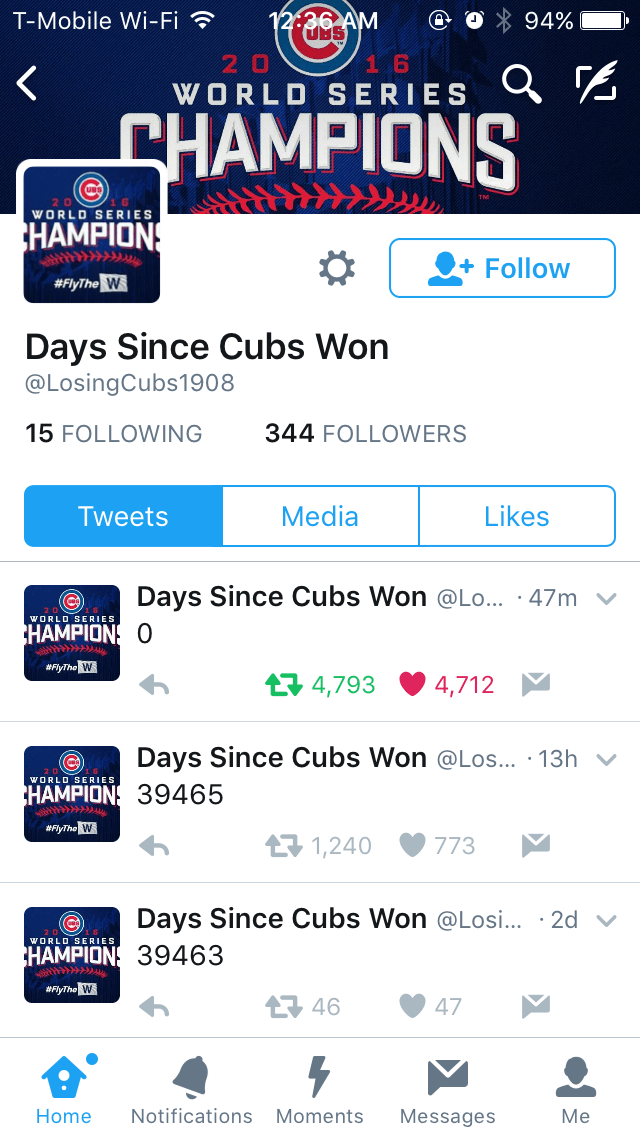Undo the retweet on the 4,793 tweet
The image size is (640, 1136).
click(283, 685)
